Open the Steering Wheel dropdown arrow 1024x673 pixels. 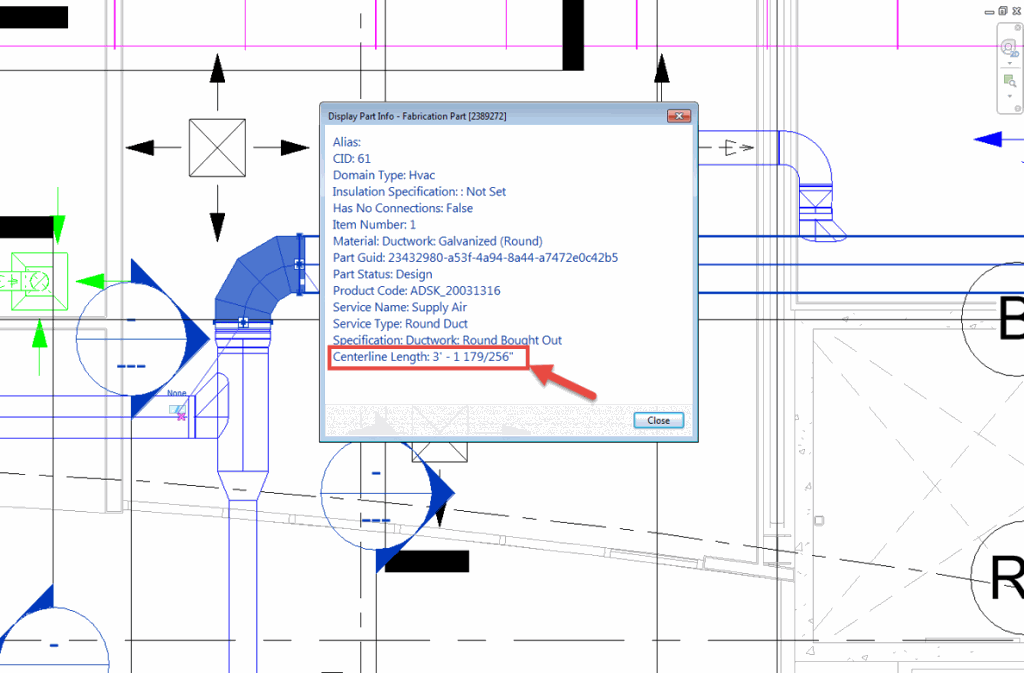(1008, 62)
